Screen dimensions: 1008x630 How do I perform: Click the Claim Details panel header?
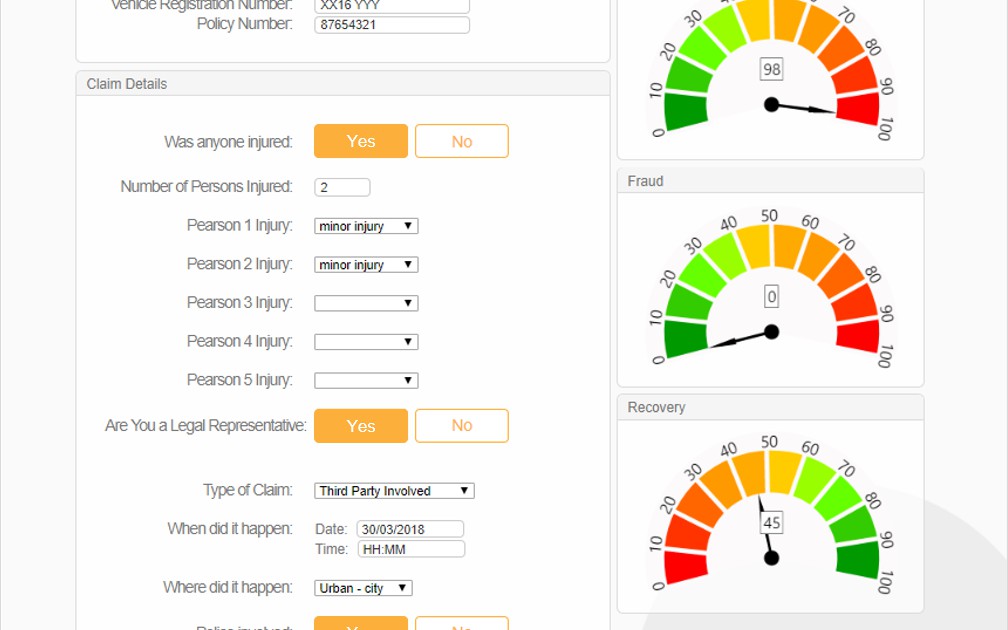click(343, 84)
